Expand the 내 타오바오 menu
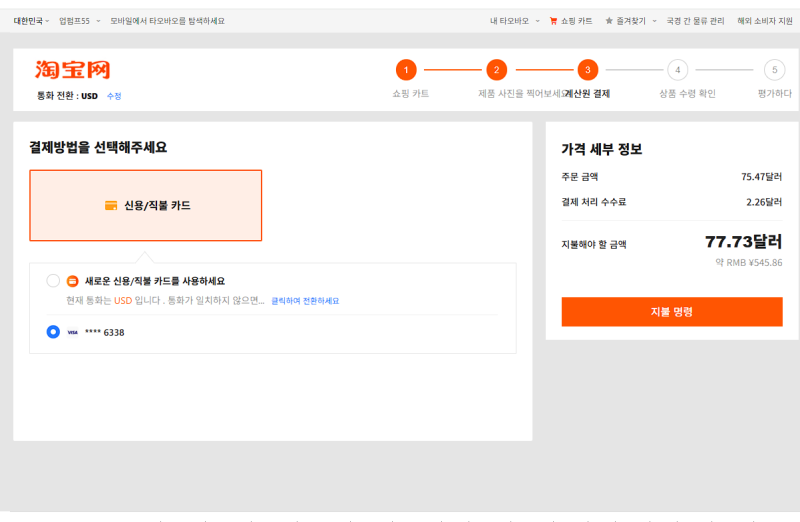Image resolution: width=800 pixels, height=522 pixels. (514, 21)
